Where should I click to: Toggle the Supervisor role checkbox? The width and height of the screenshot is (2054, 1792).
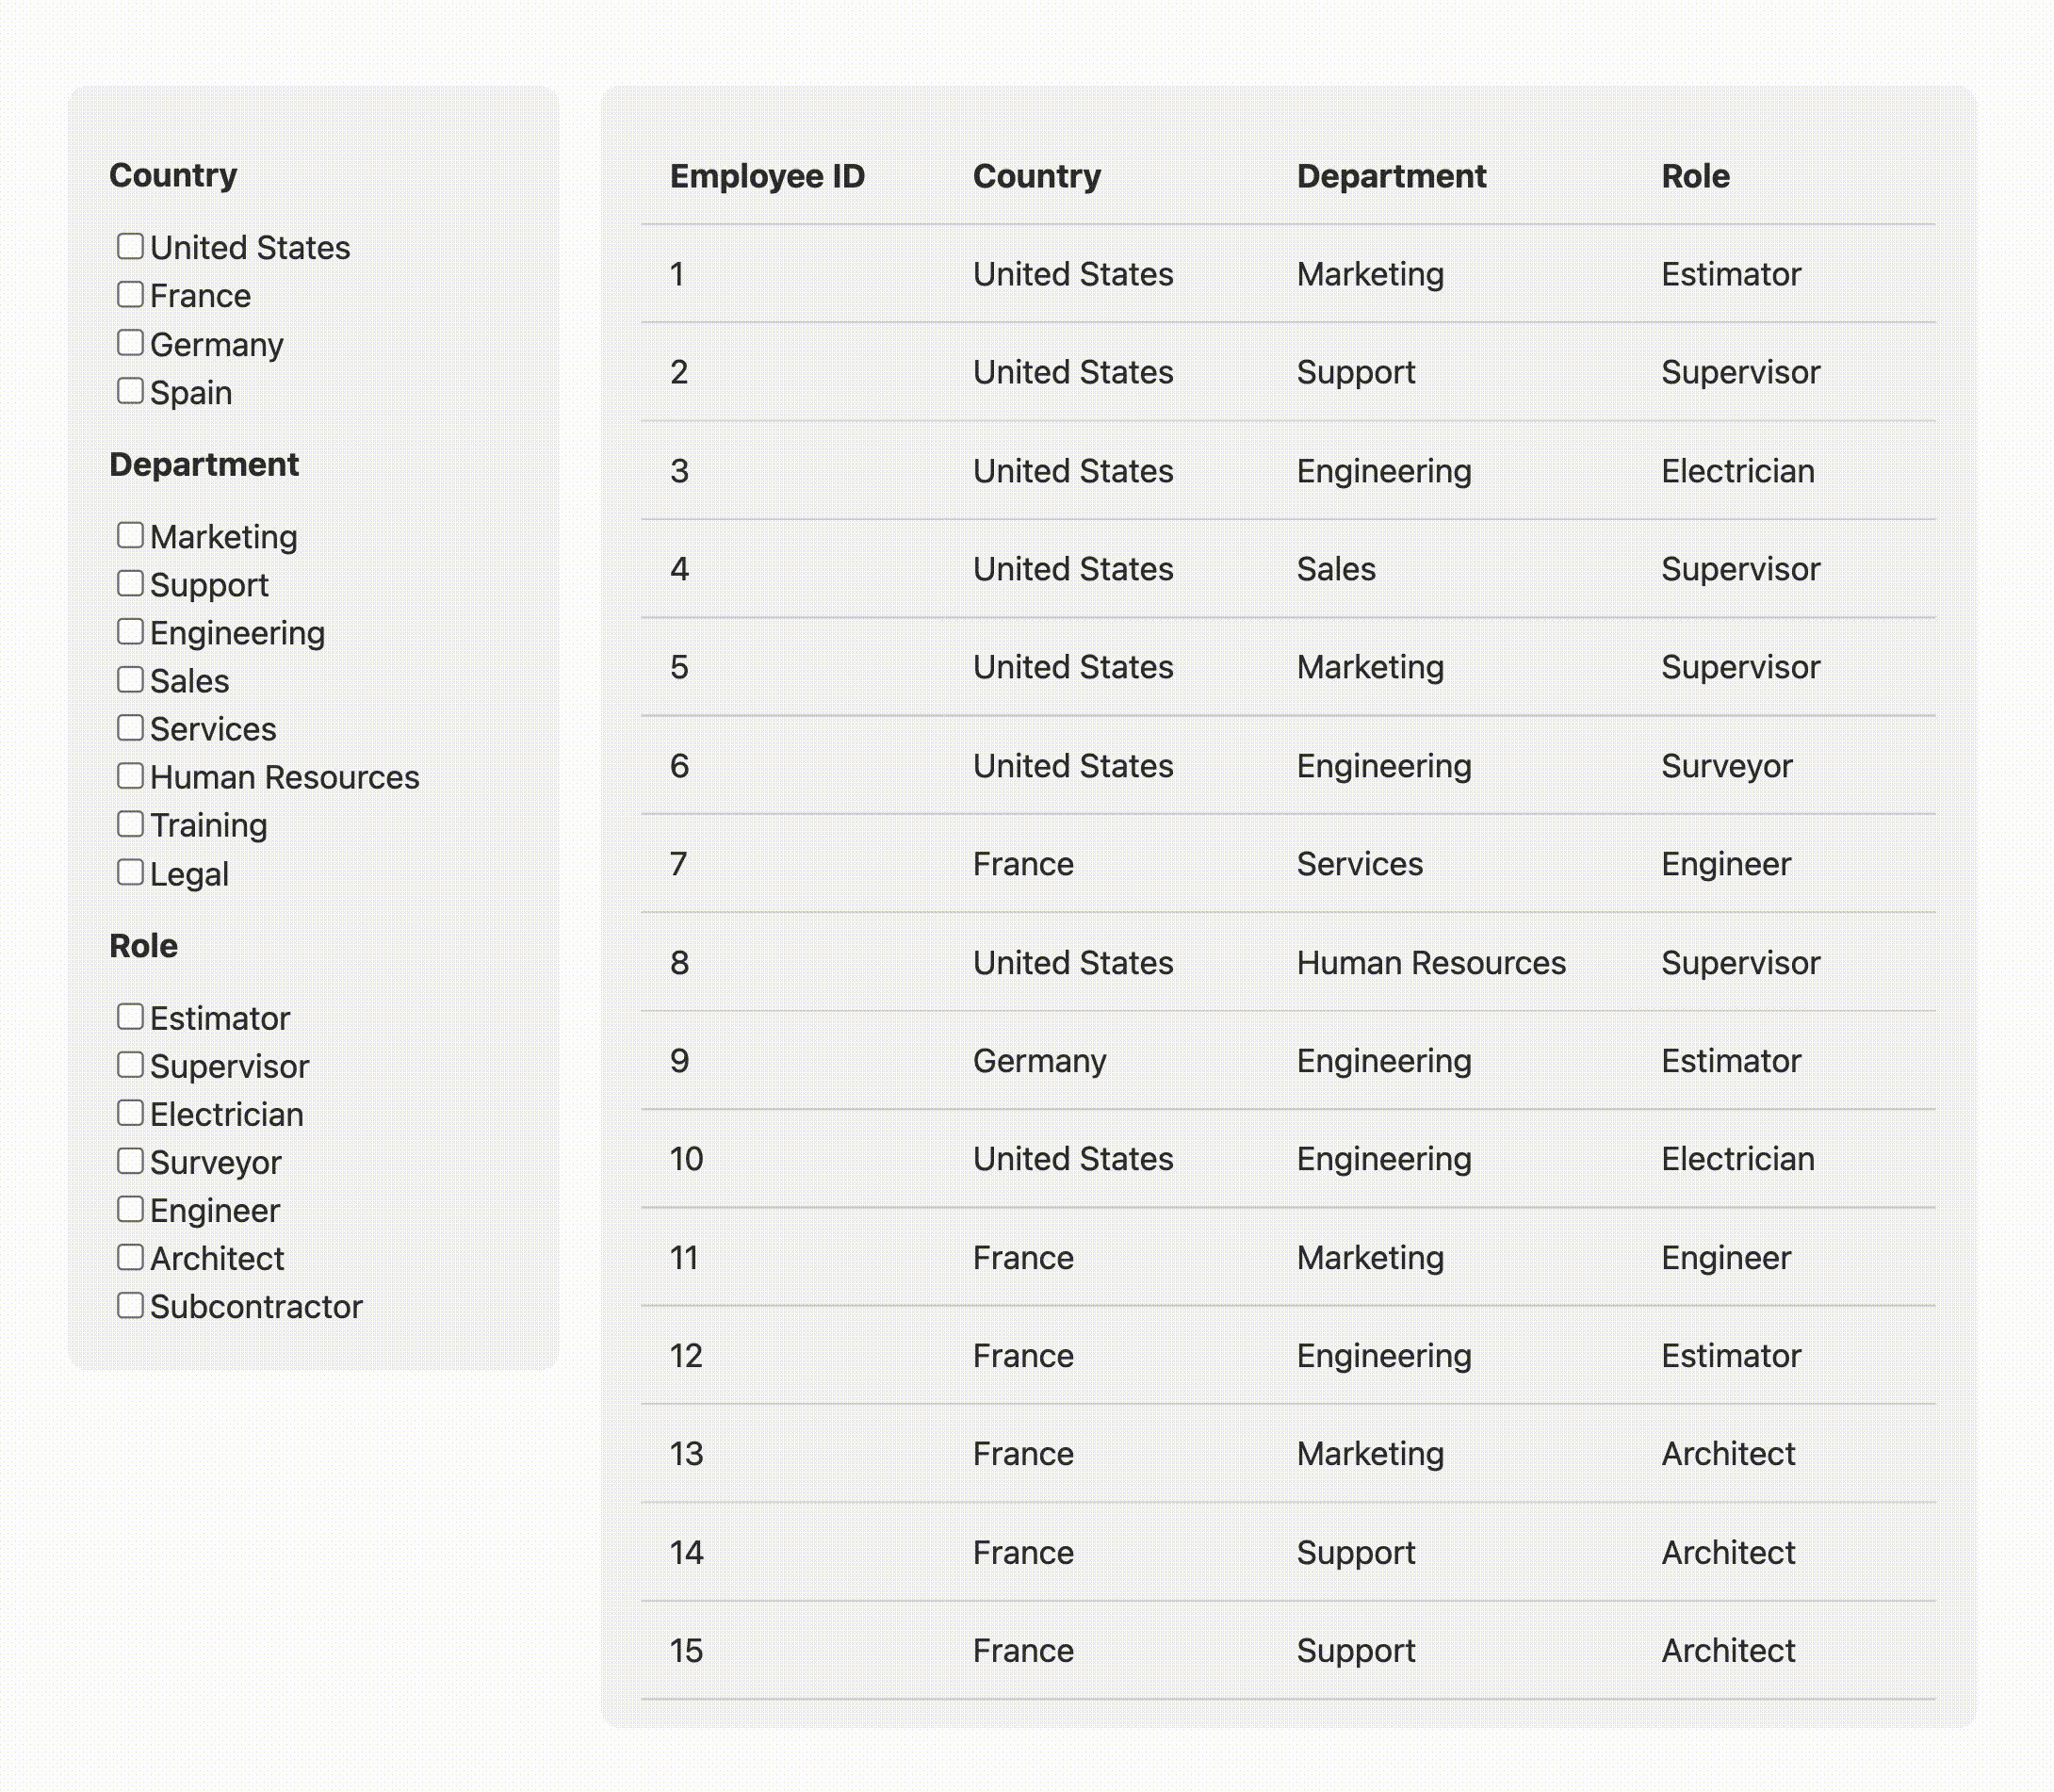[130, 1065]
